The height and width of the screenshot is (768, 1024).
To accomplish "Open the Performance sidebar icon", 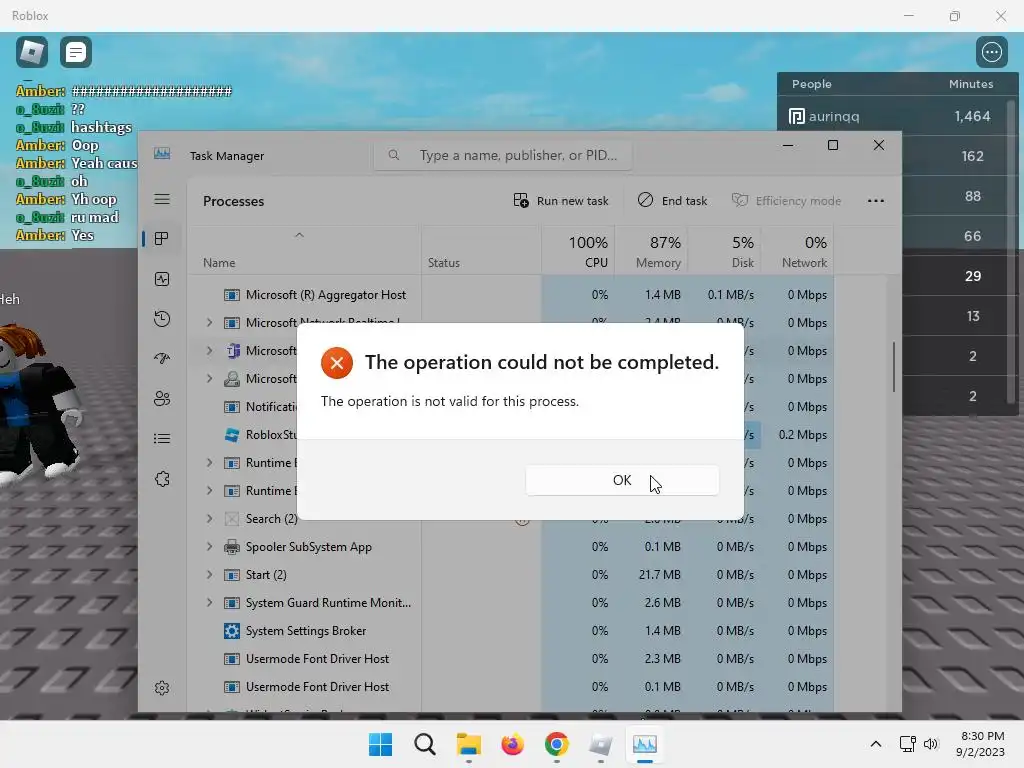I will 162,280.
